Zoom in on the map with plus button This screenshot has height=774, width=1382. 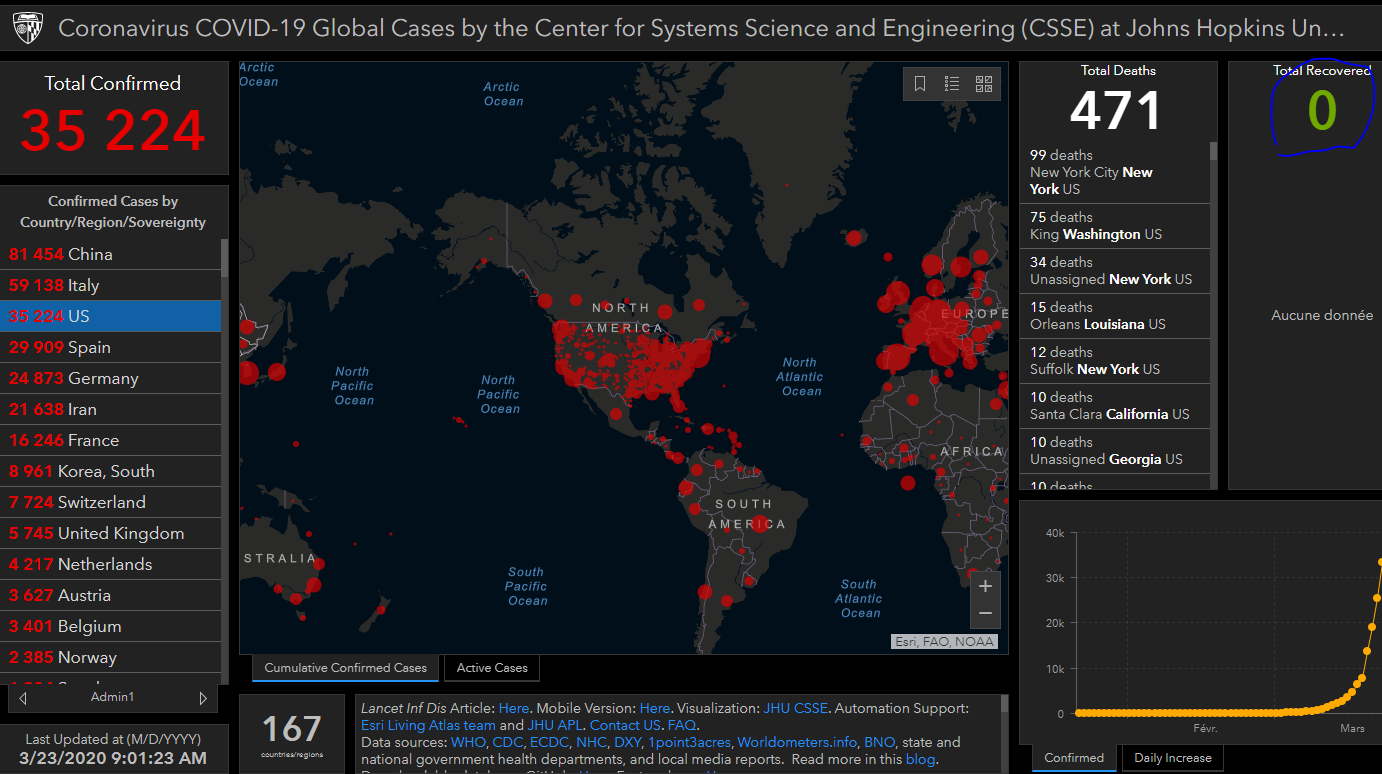coord(985,586)
